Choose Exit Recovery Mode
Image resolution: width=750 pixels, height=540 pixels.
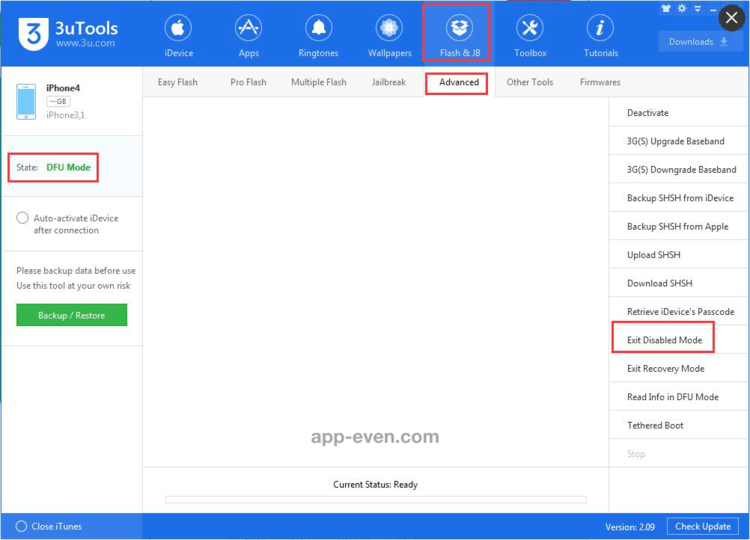point(678,369)
